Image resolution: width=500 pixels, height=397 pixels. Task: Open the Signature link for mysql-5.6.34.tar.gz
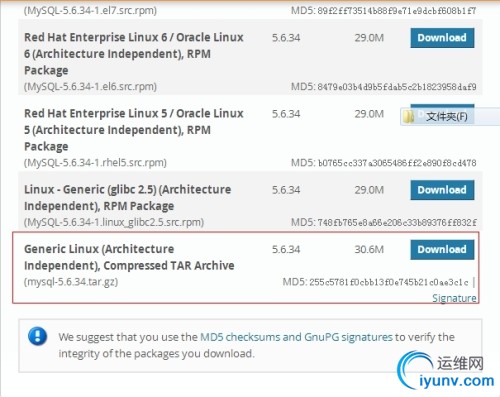(454, 298)
